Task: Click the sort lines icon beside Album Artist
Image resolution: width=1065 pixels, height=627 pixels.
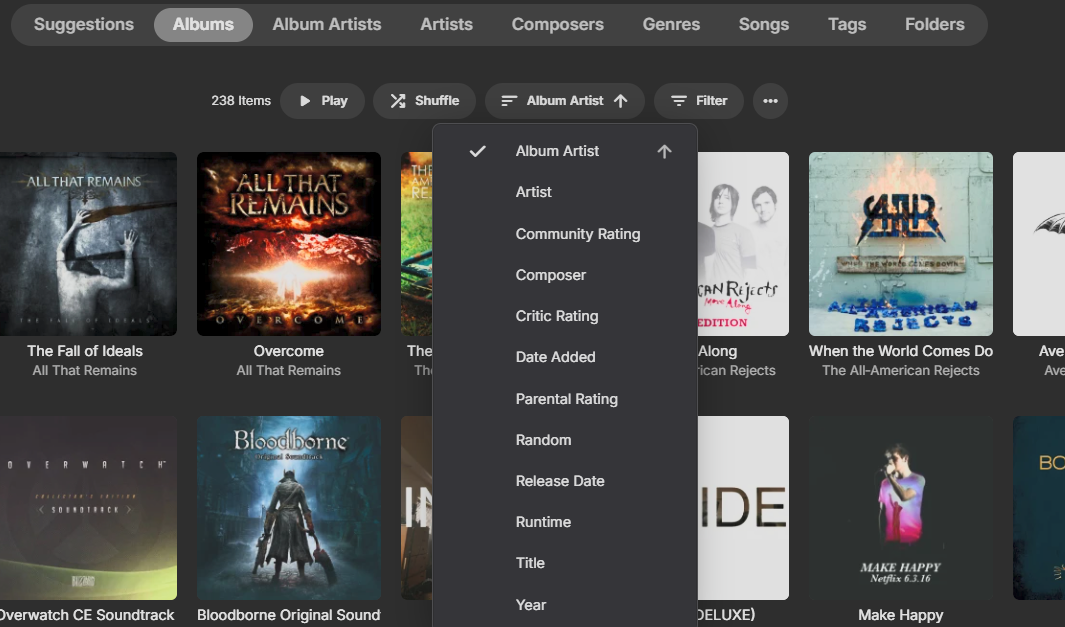Action: coord(509,101)
